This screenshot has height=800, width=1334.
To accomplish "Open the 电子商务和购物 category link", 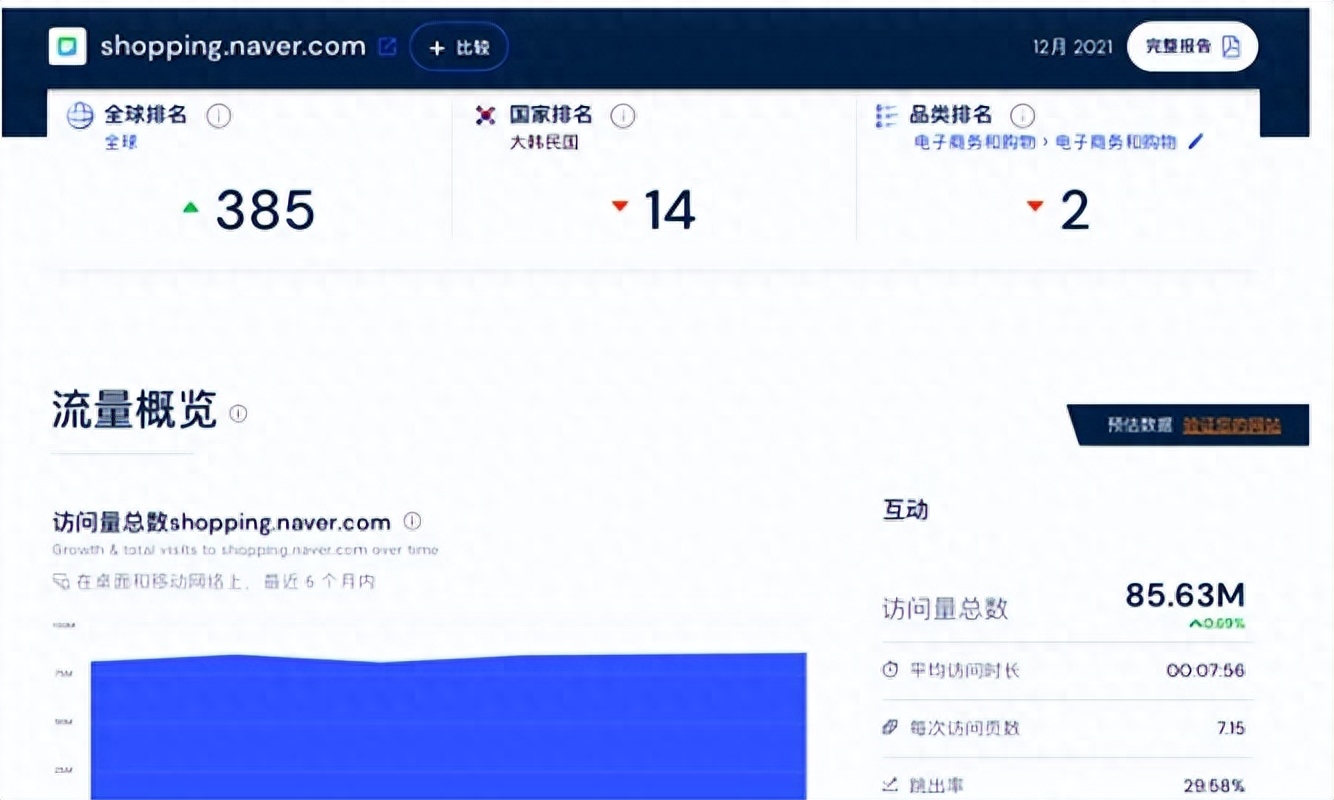I will [1045, 142].
